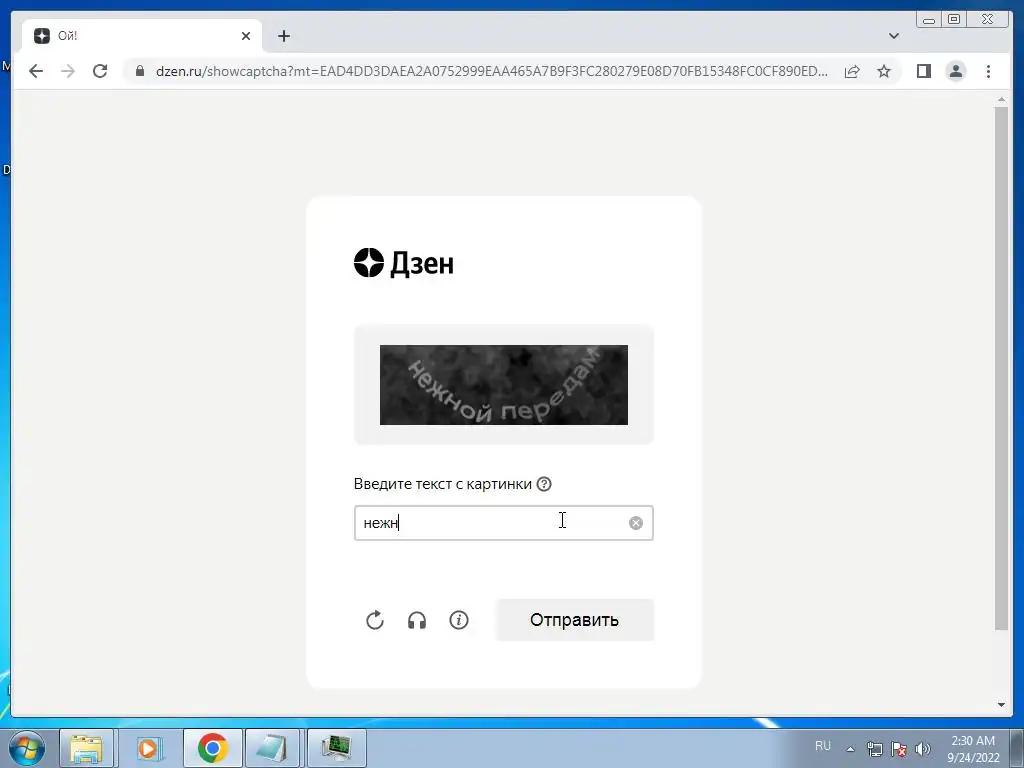Click scrollbar down arrow
1024x768 pixels.
click(x=1001, y=705)
